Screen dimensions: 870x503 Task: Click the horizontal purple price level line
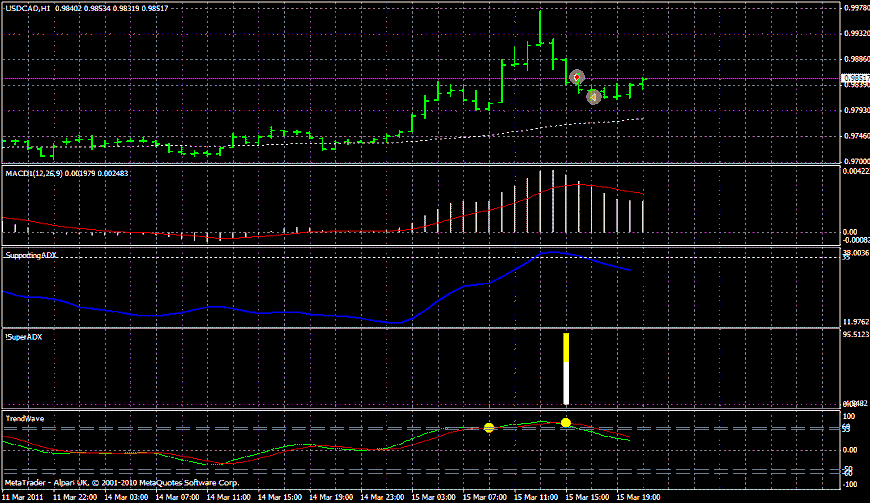(x=300, y=78)
